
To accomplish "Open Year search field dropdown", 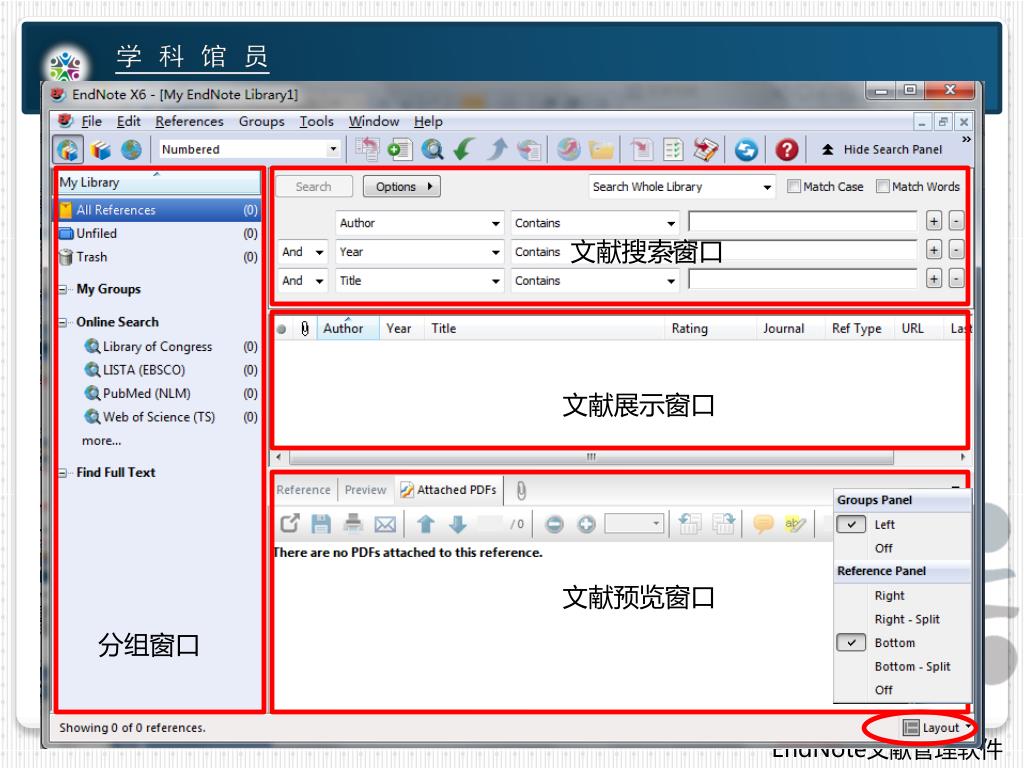I will click(x=496, y=252).
